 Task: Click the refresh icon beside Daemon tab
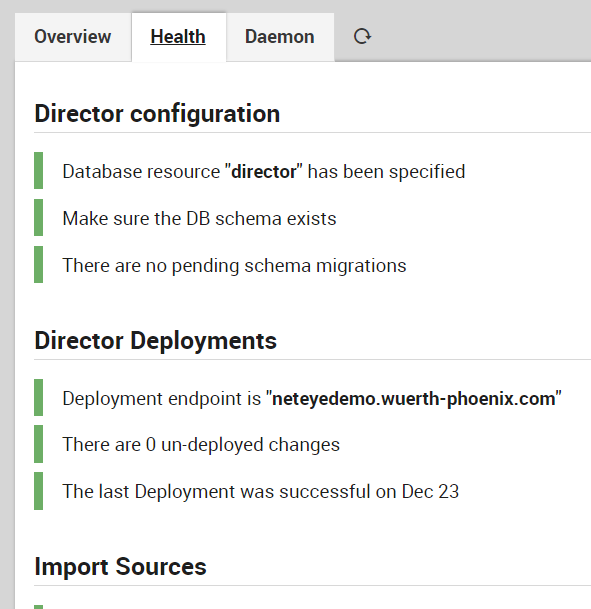tap(362, 37)
